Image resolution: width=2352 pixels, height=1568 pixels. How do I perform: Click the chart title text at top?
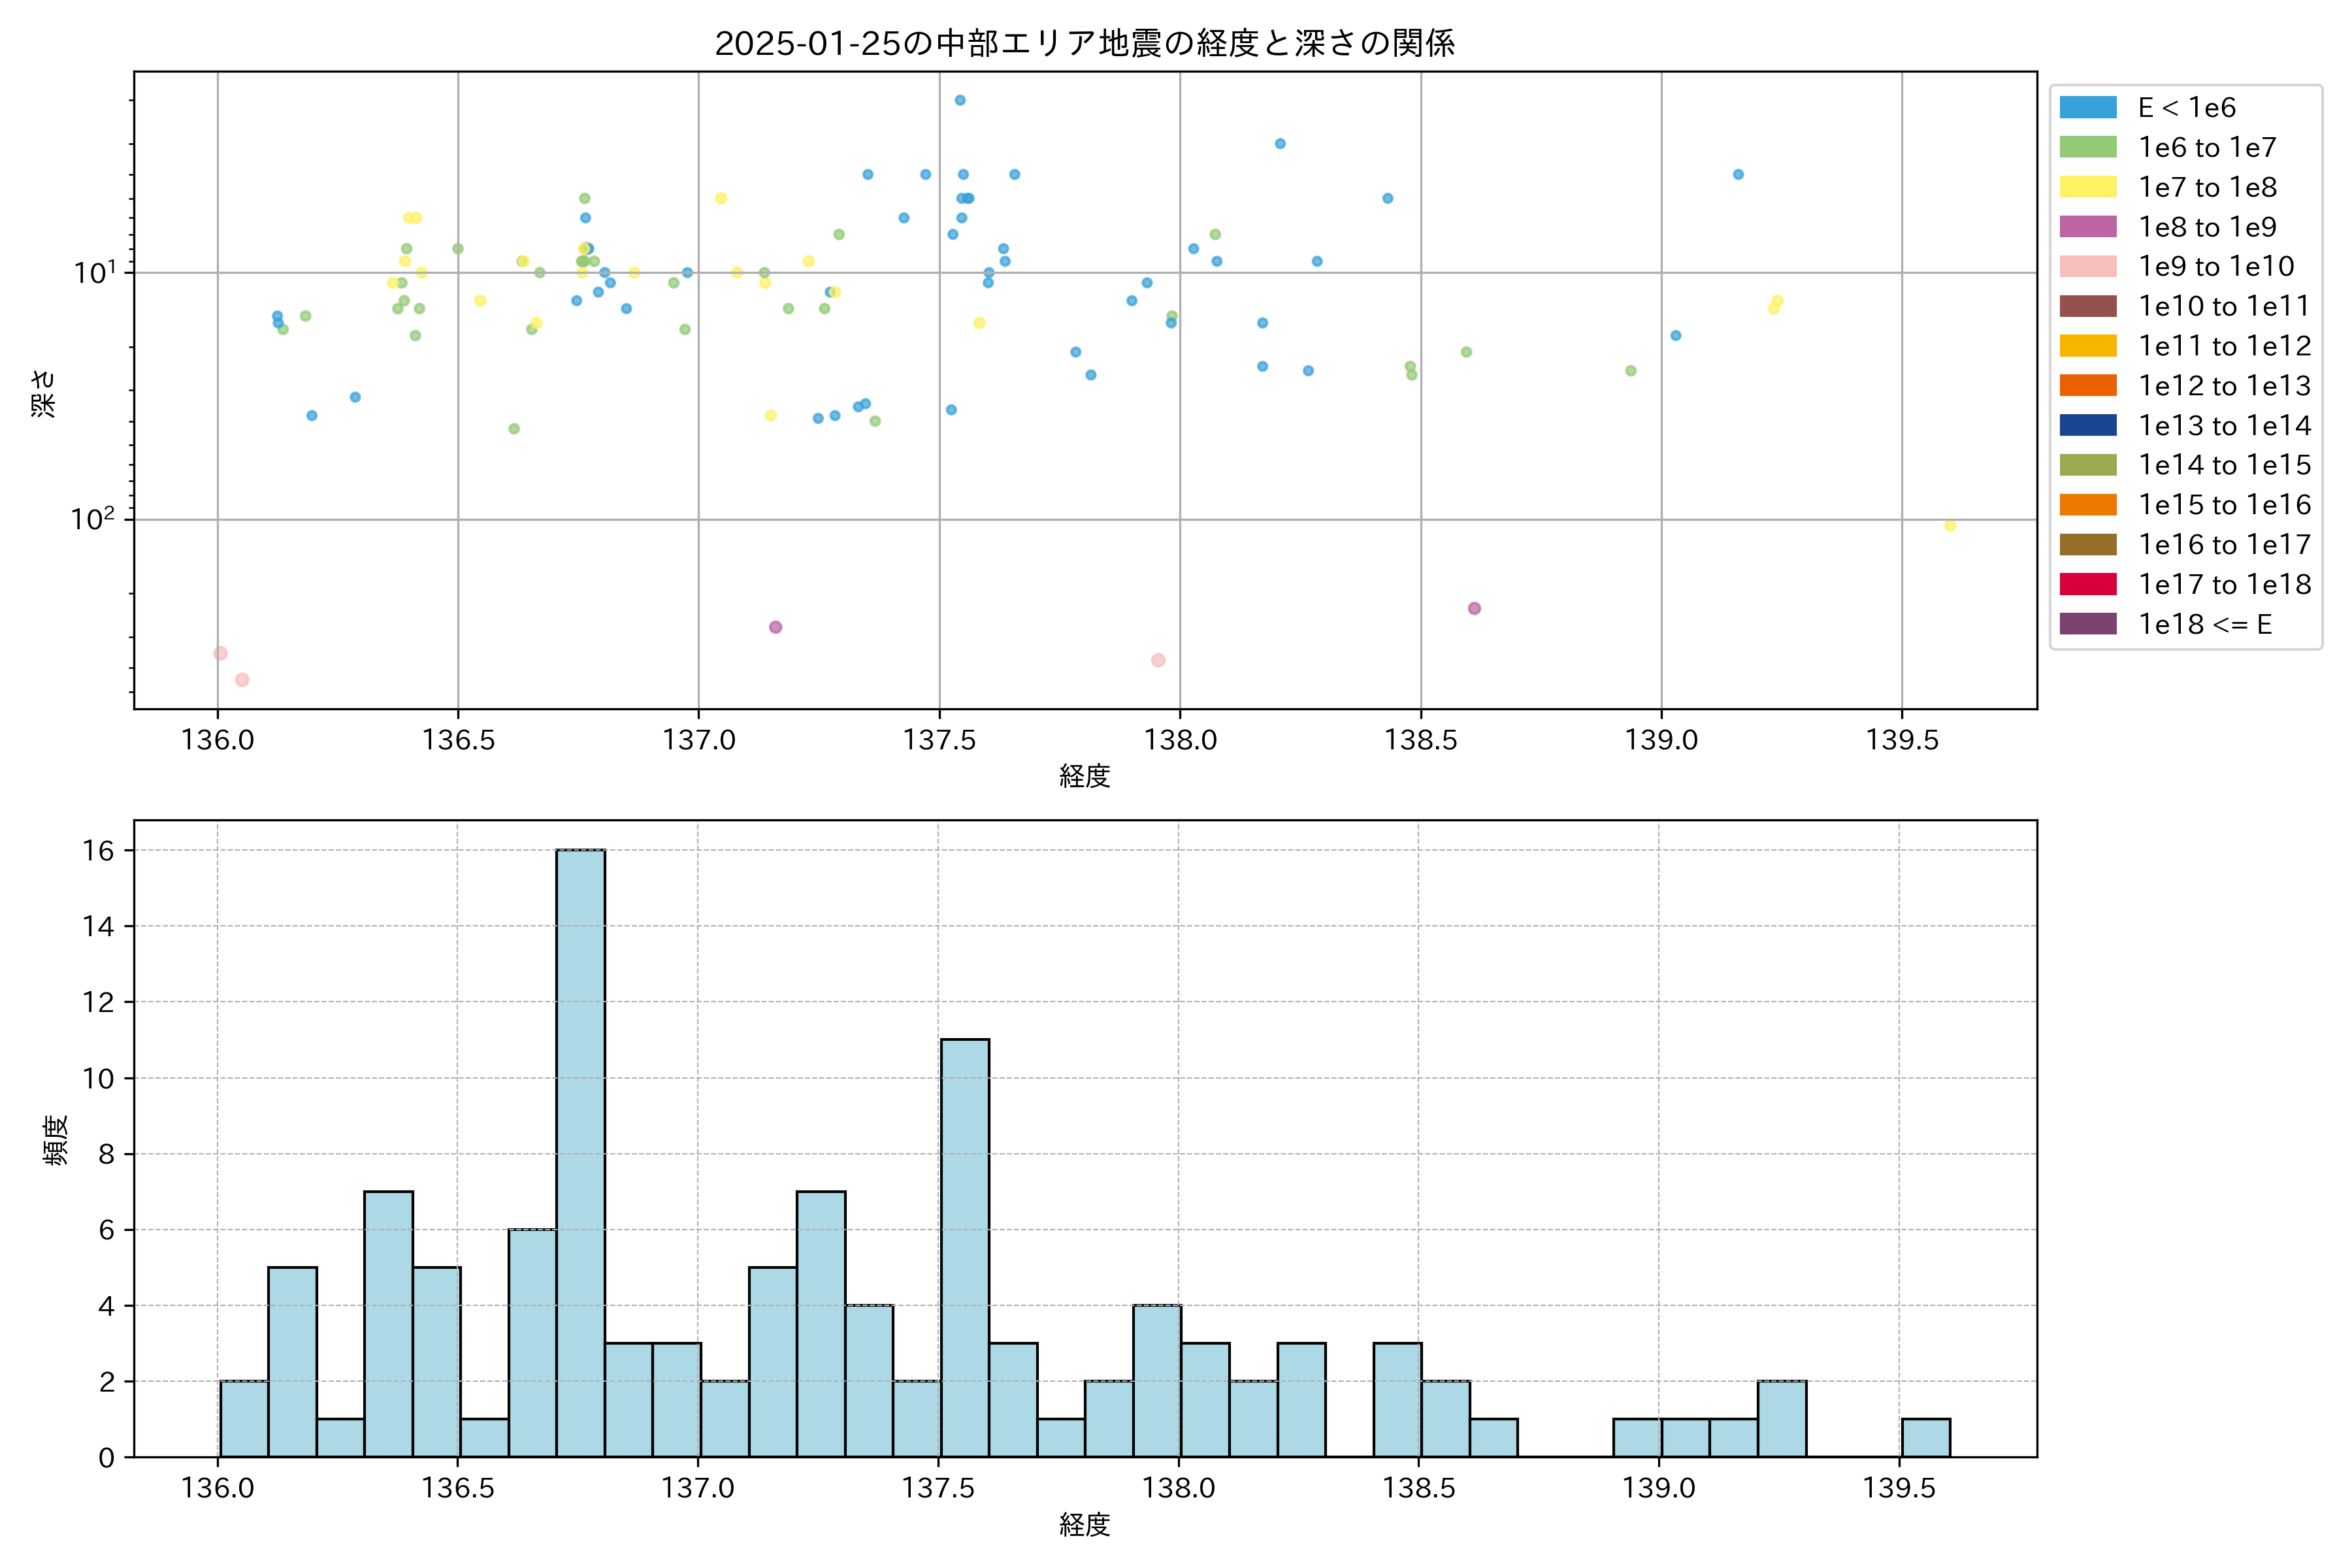tap(1084, 43)
